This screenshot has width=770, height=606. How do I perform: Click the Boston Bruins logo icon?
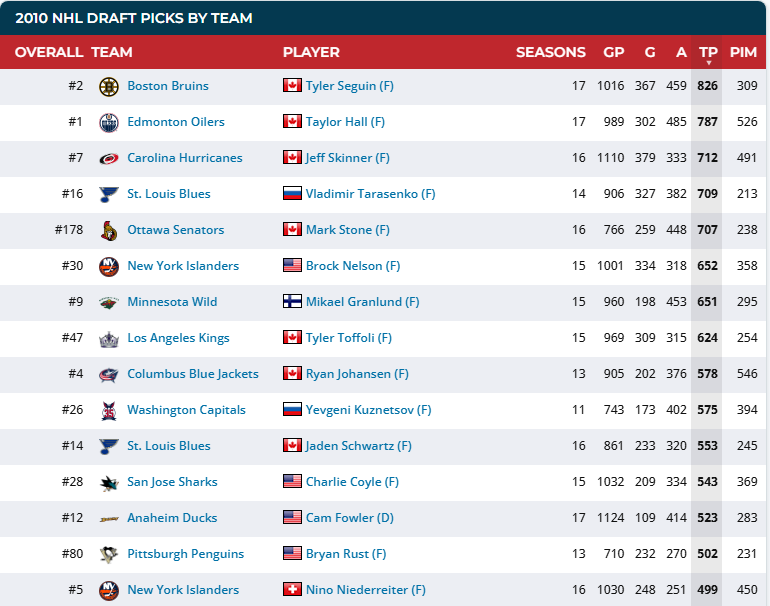(x=109, y=86)
